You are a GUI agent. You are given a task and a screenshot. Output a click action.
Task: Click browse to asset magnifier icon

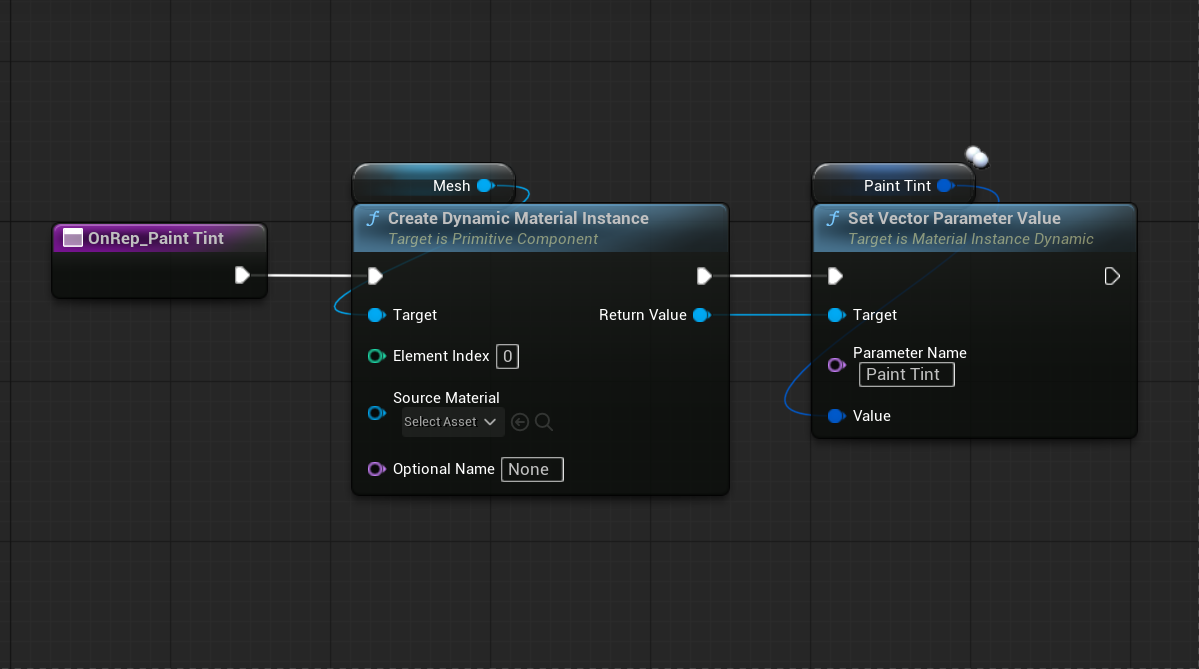(x=544, y=422)
